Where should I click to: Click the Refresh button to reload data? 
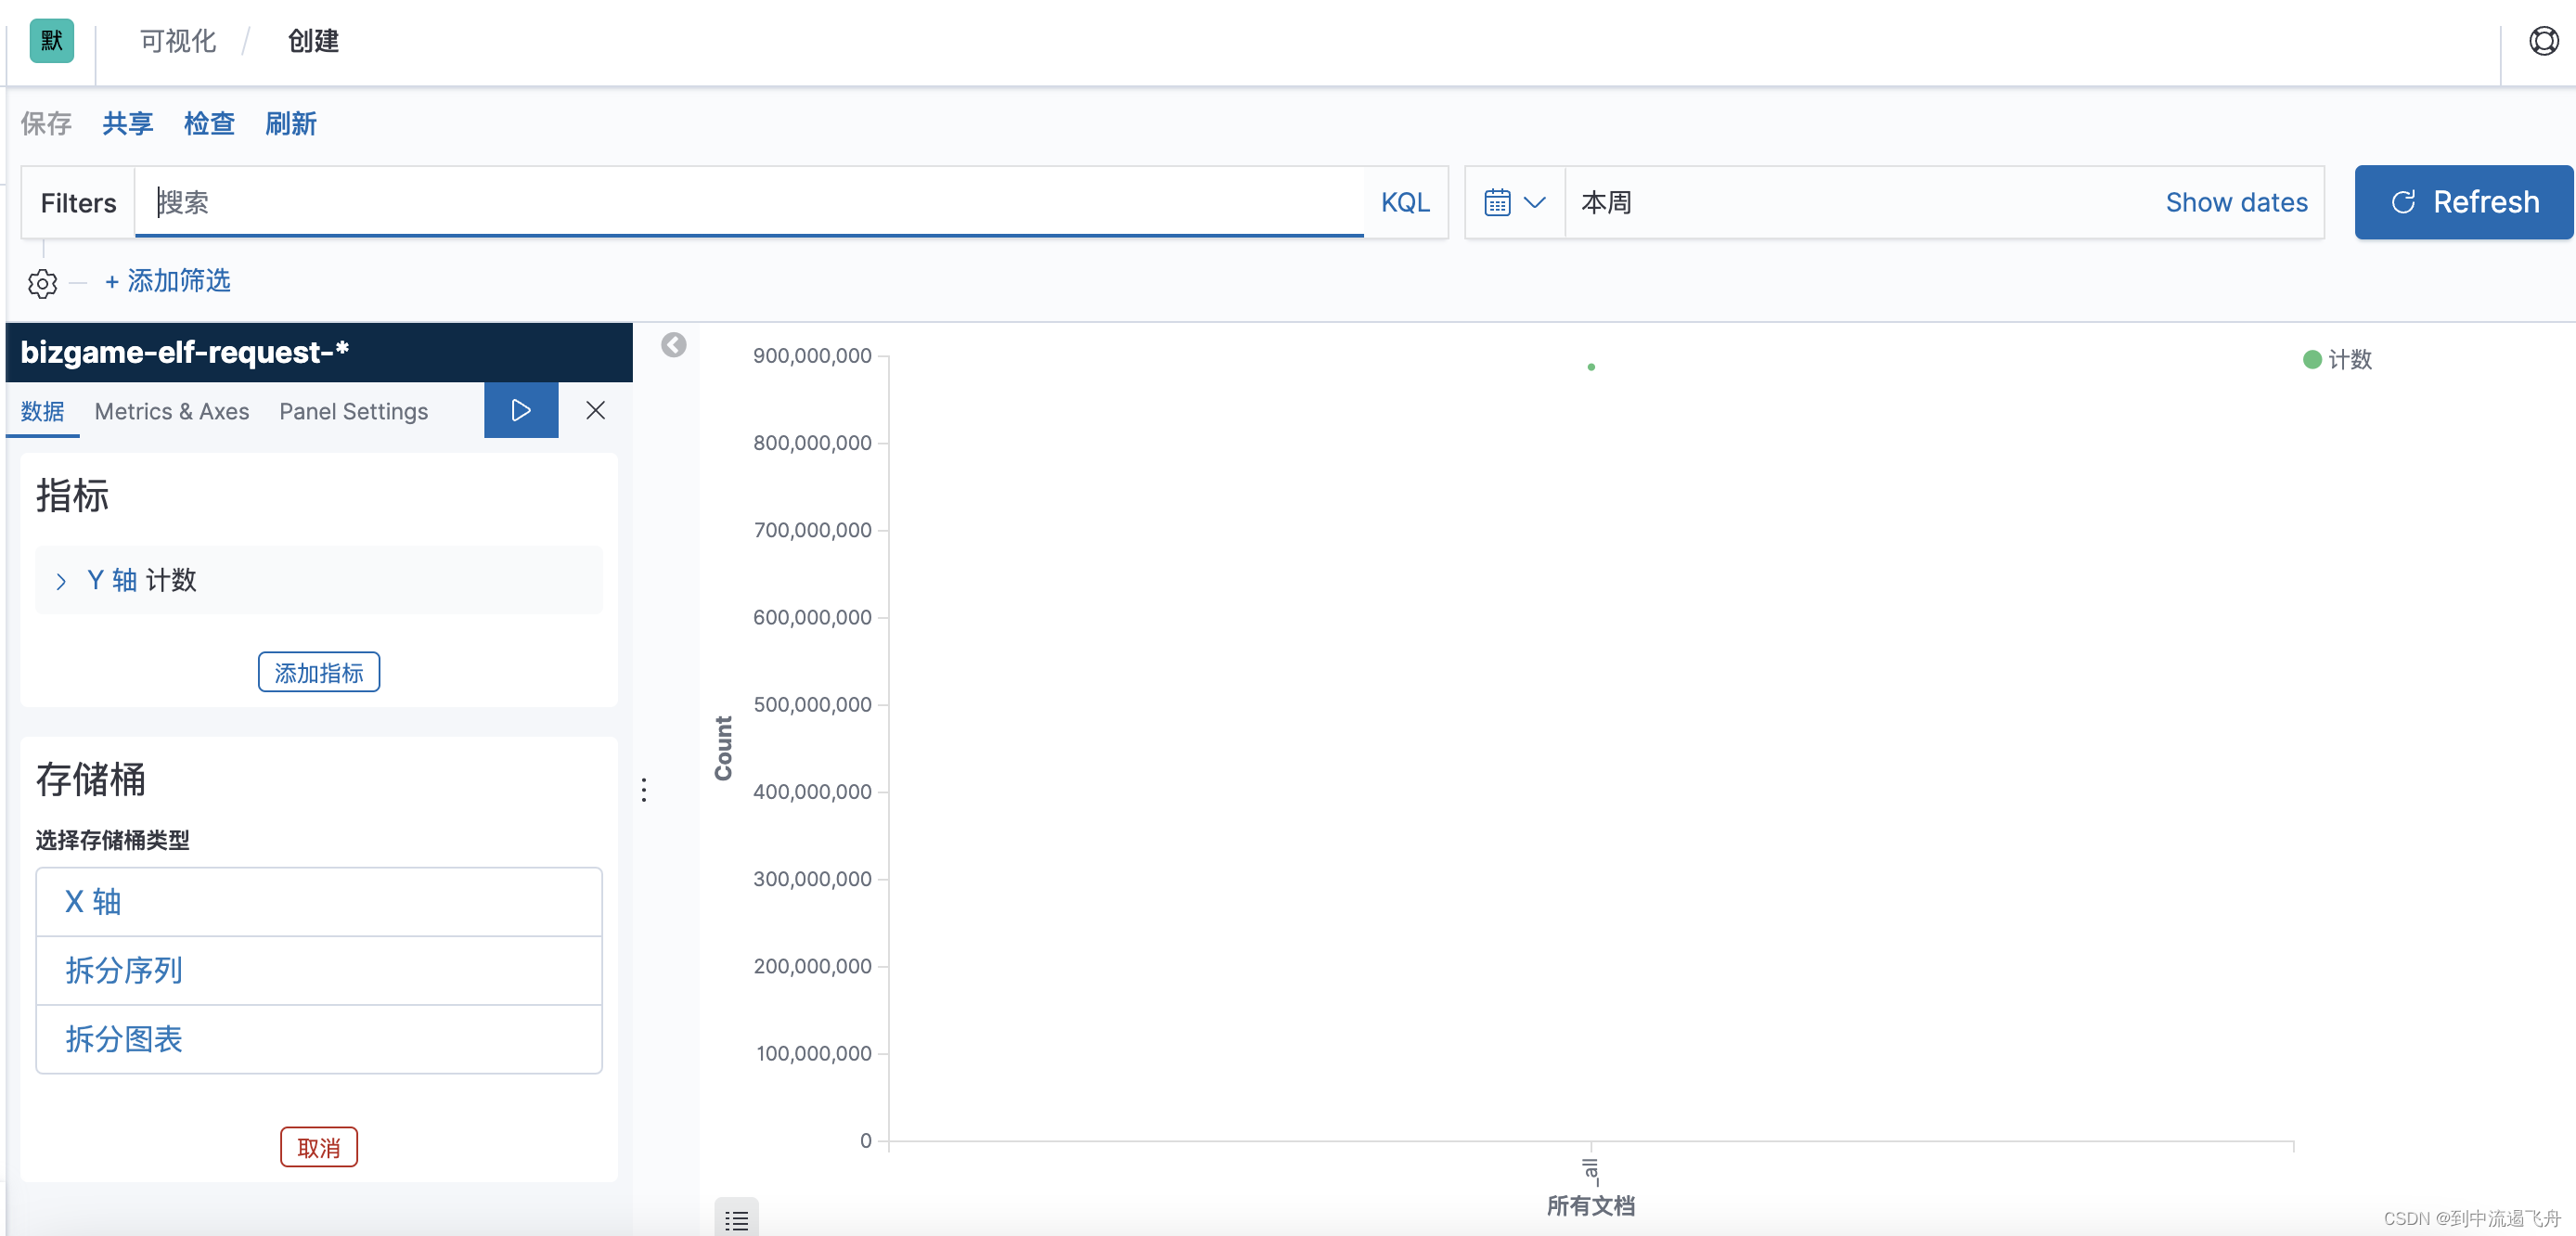pos(2461,200)
